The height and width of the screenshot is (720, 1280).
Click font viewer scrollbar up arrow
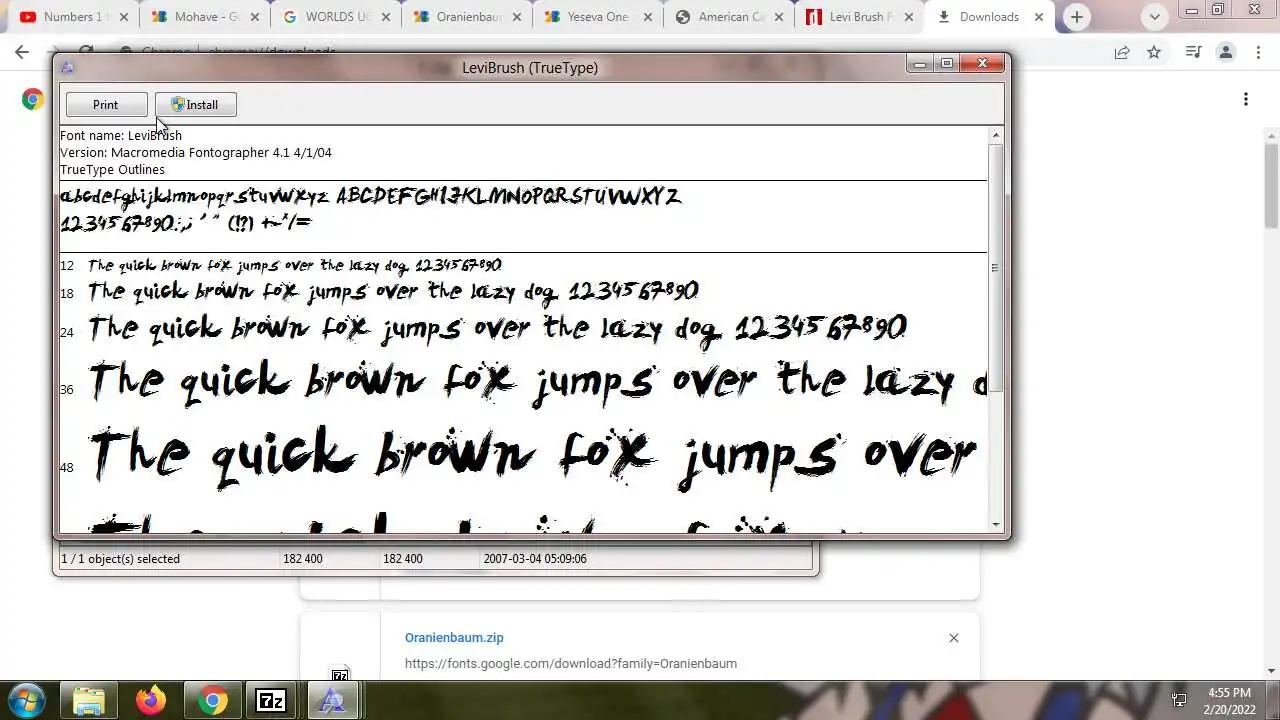[x=995, y=135]
